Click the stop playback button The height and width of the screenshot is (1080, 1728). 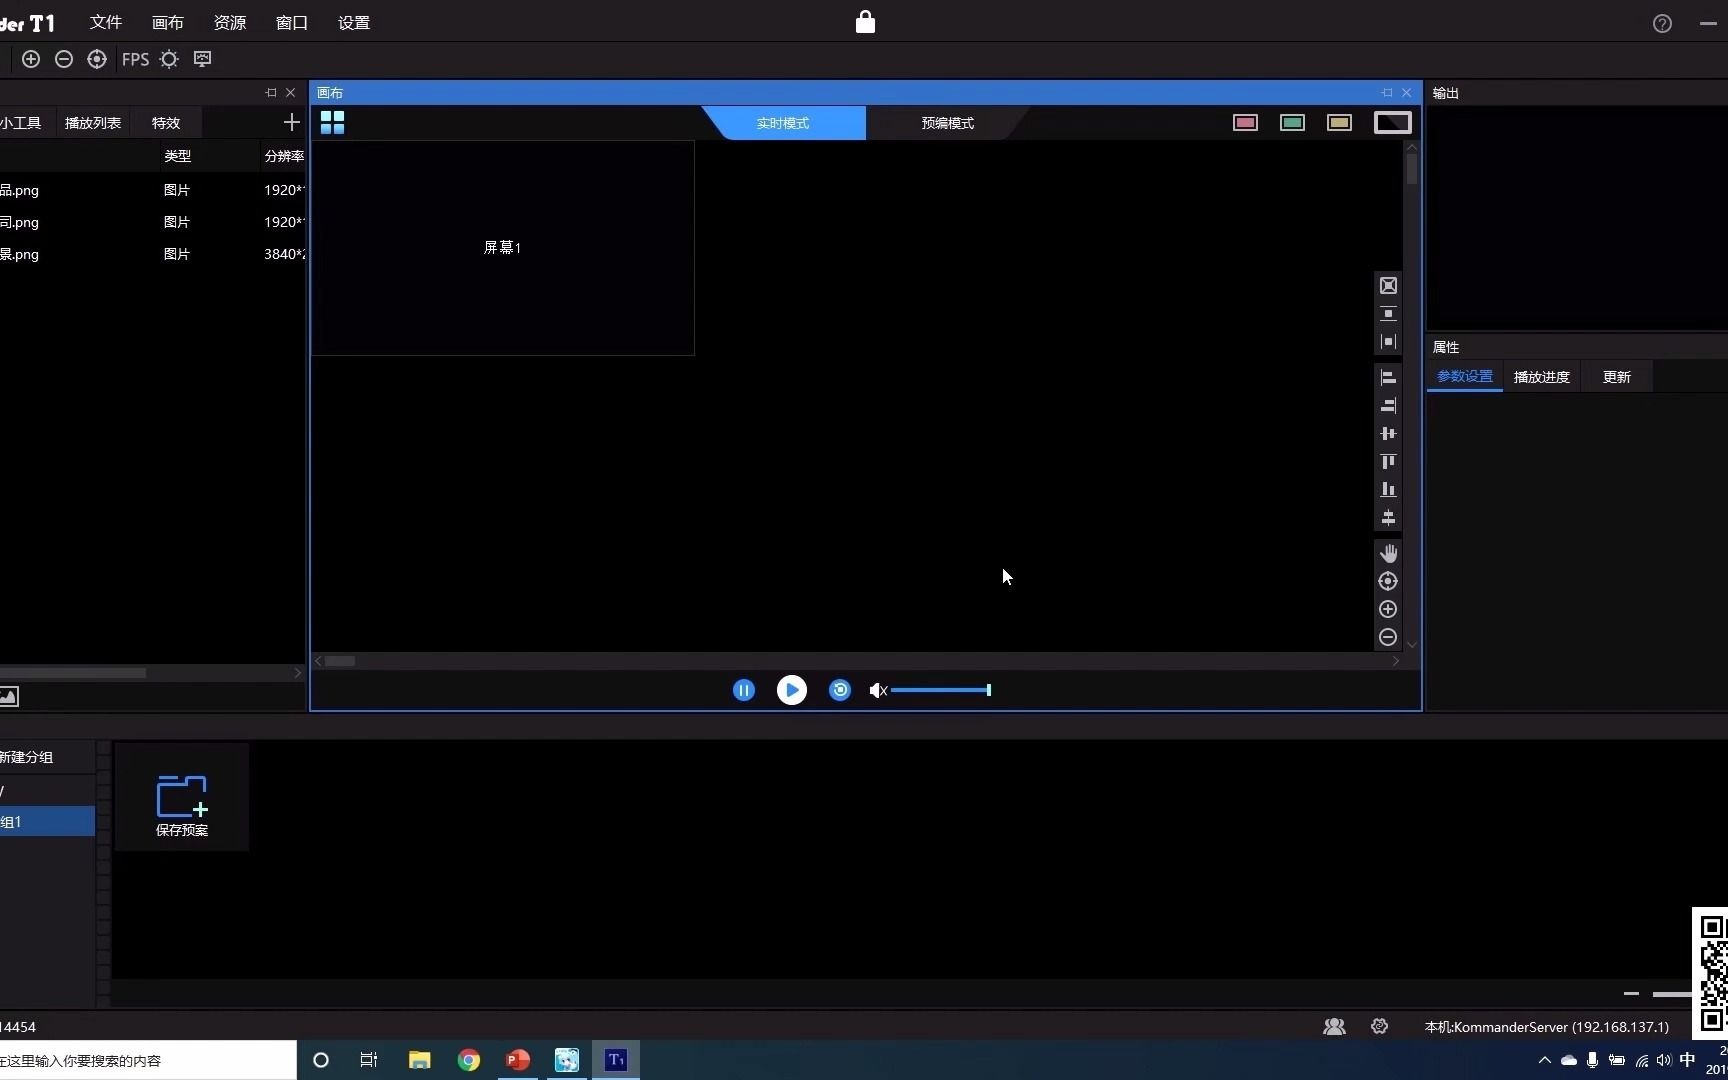pos(840,690)
